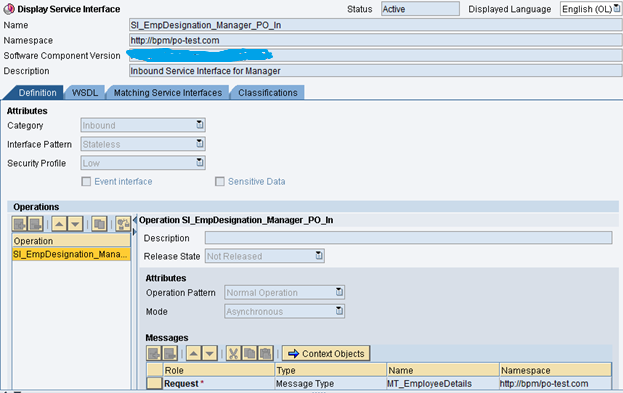
Task: Click the Namespace column header in Messages
Action: click(555, 370)
